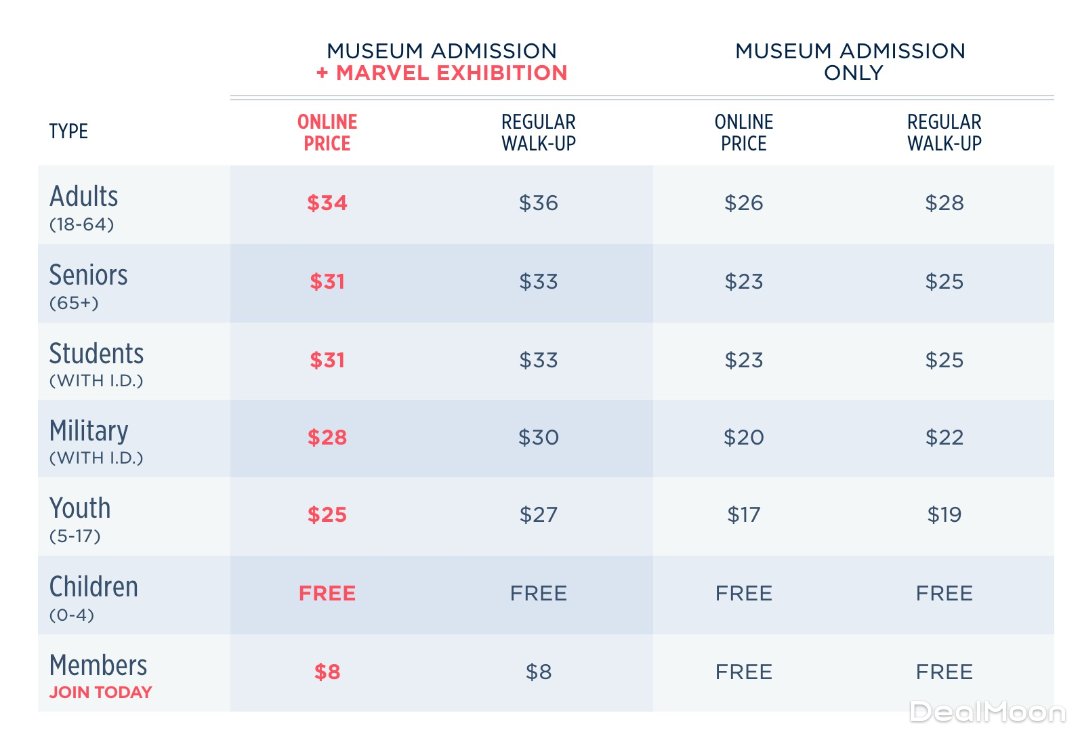1080x736 pixels.
Task: Click the red ONLINE PRICE column header
Action: click(x=327, y=132)
